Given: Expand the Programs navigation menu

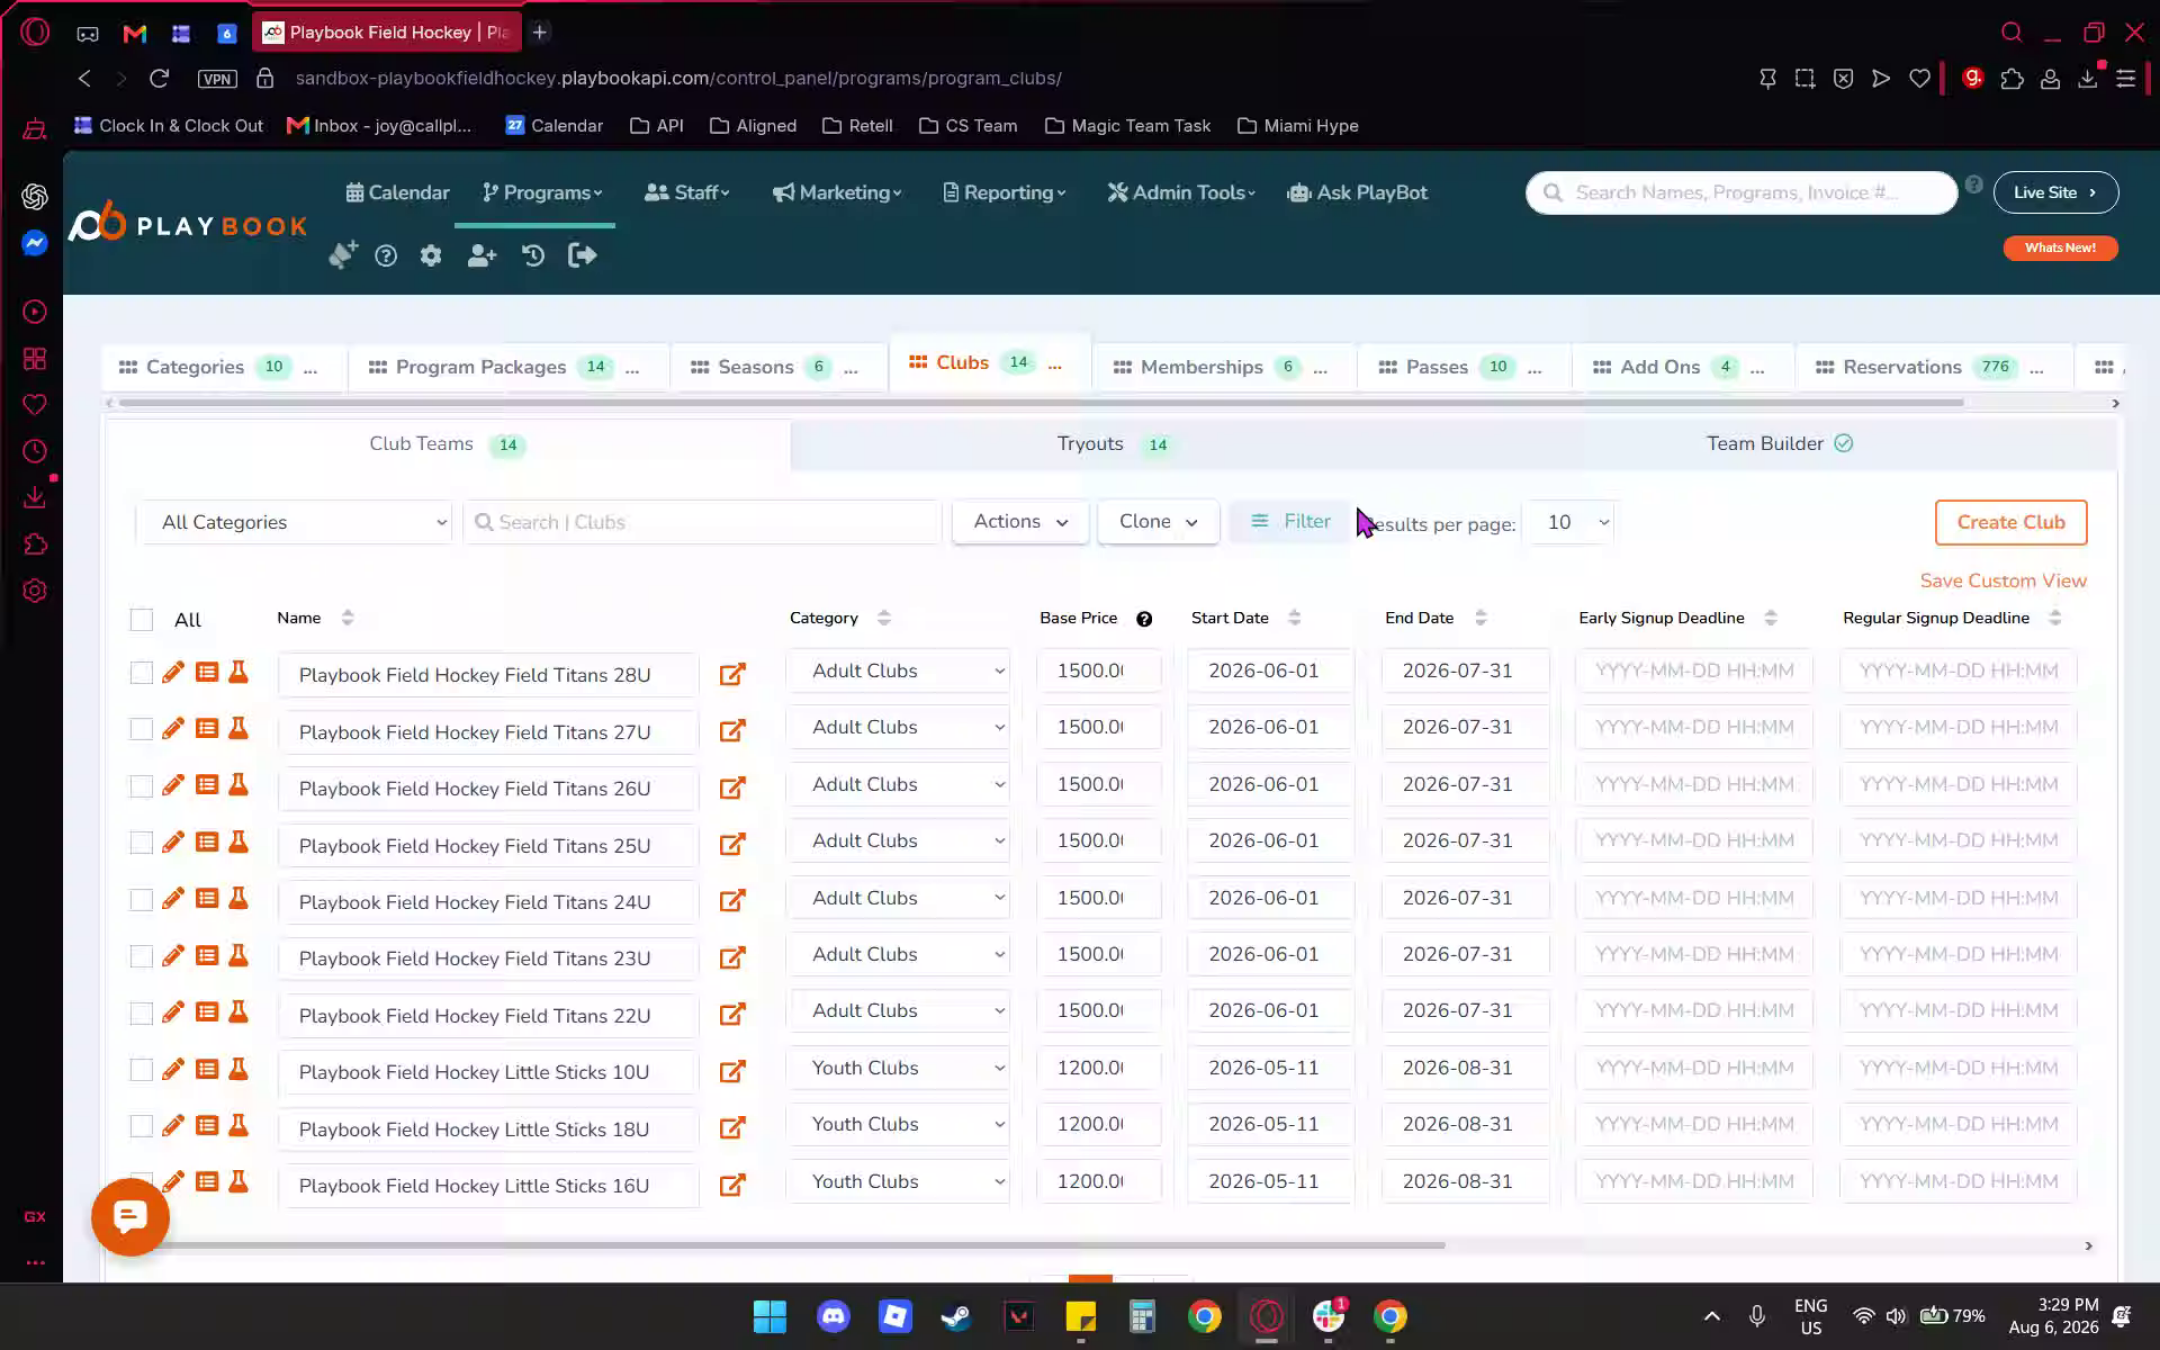Looking at the screenshot, I should tap(542, 192).
